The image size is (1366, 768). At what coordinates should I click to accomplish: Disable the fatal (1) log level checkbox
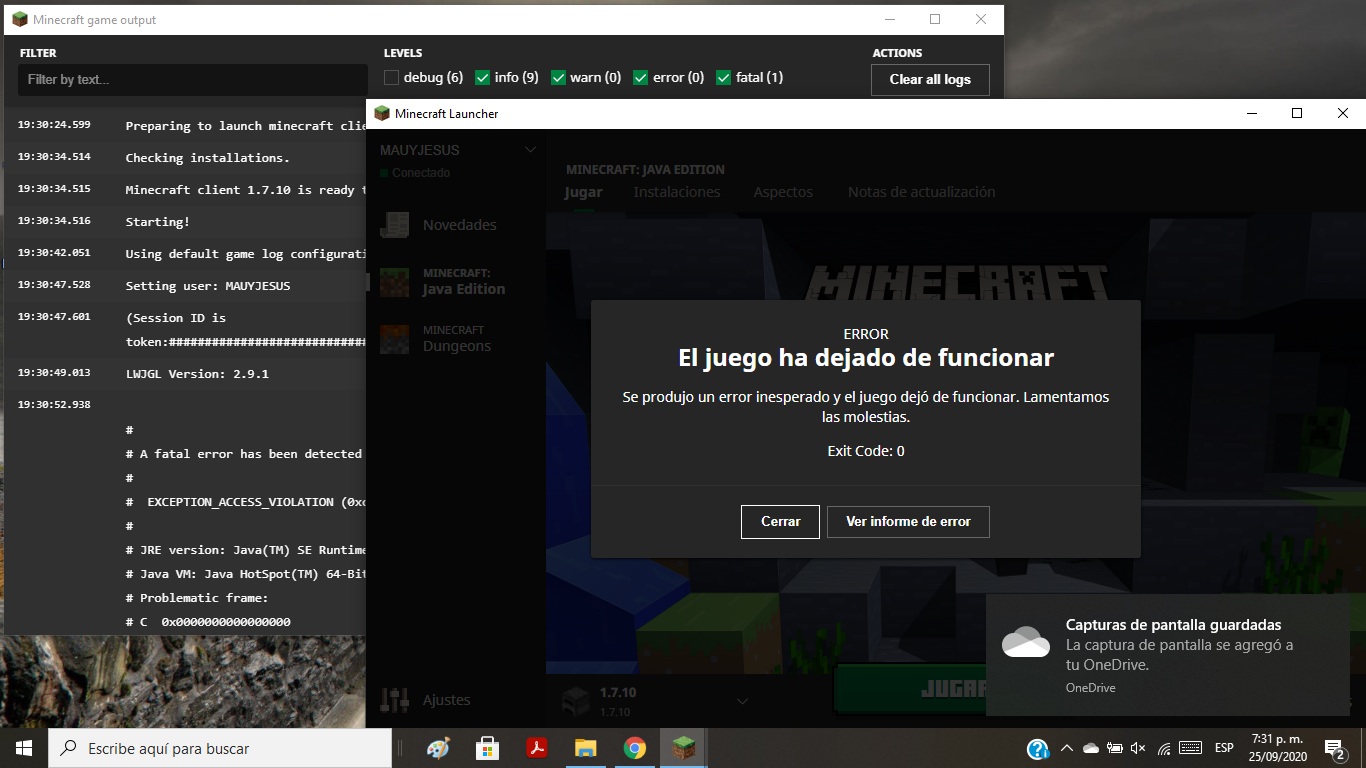coord(724,77)
